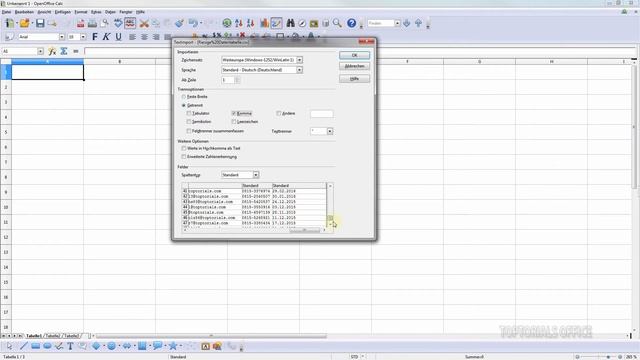Viewport: 640px width, 360px height.
Task: Click Abbrechen button
Action: tap(354, 66)
